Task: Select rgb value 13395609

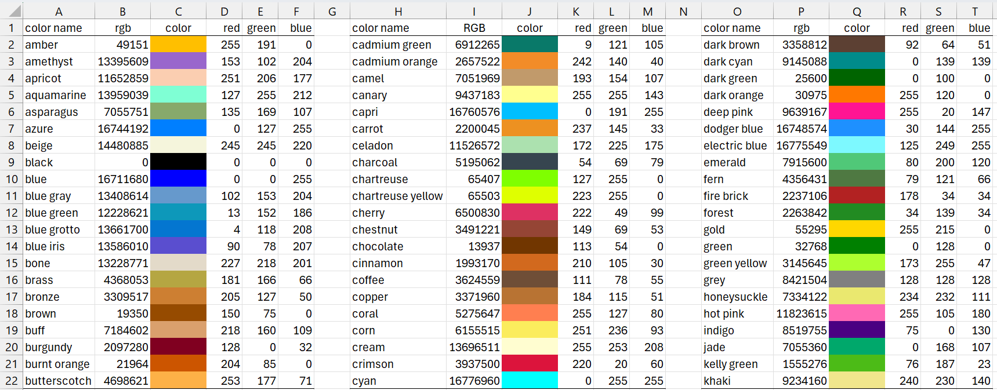Action: (123, 61)
